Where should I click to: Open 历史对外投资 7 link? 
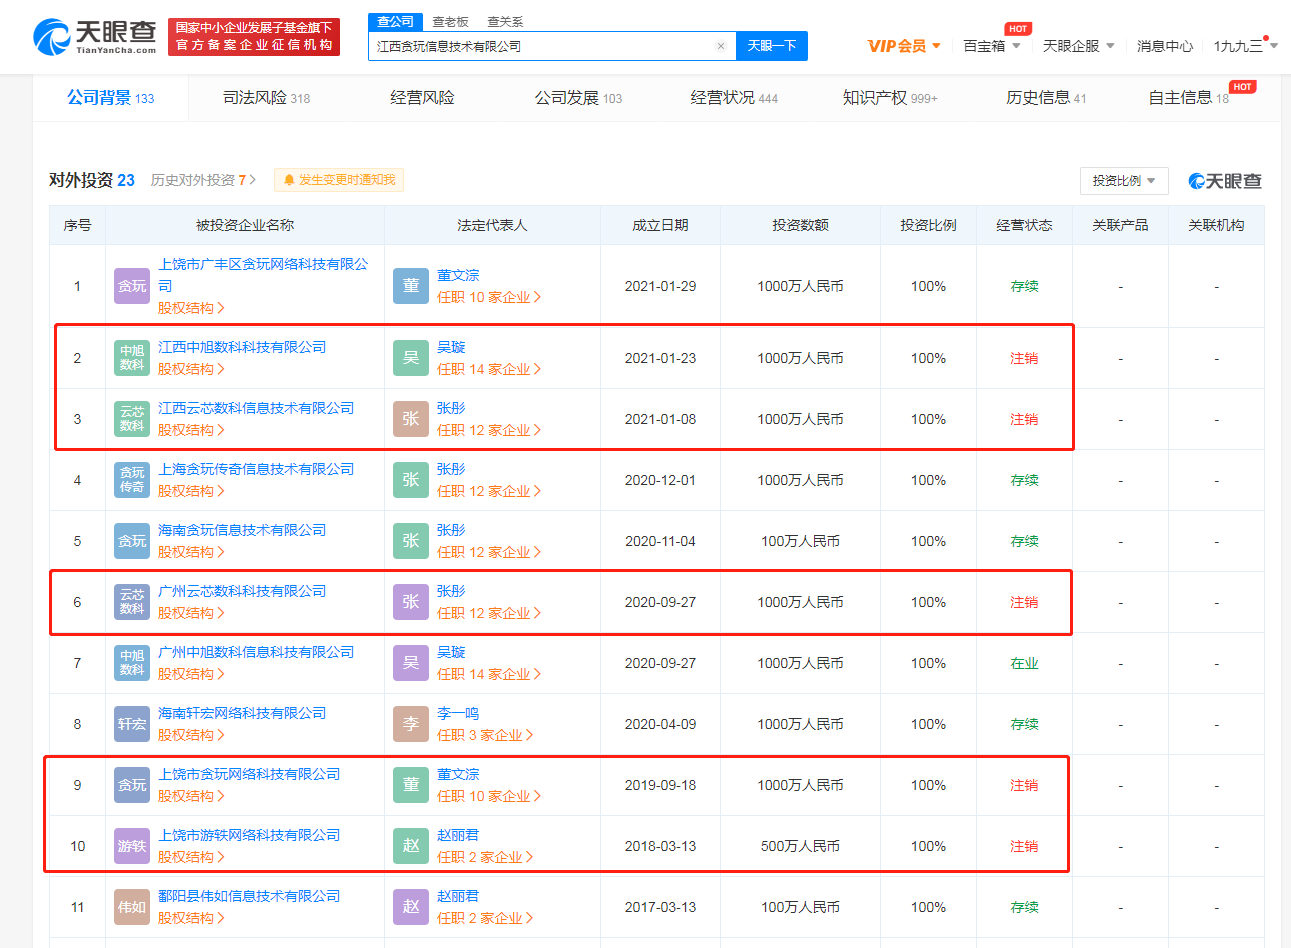pos(203,180)
